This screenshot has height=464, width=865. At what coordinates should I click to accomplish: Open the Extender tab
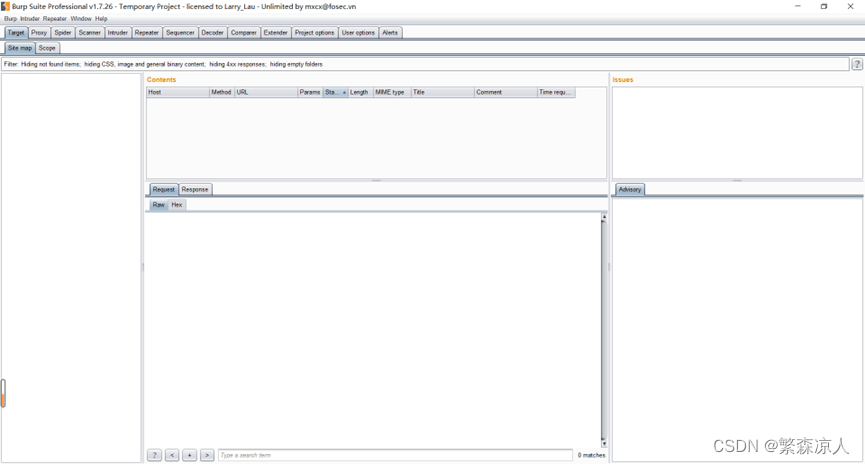pyautogui.click(x=276, y=33)
